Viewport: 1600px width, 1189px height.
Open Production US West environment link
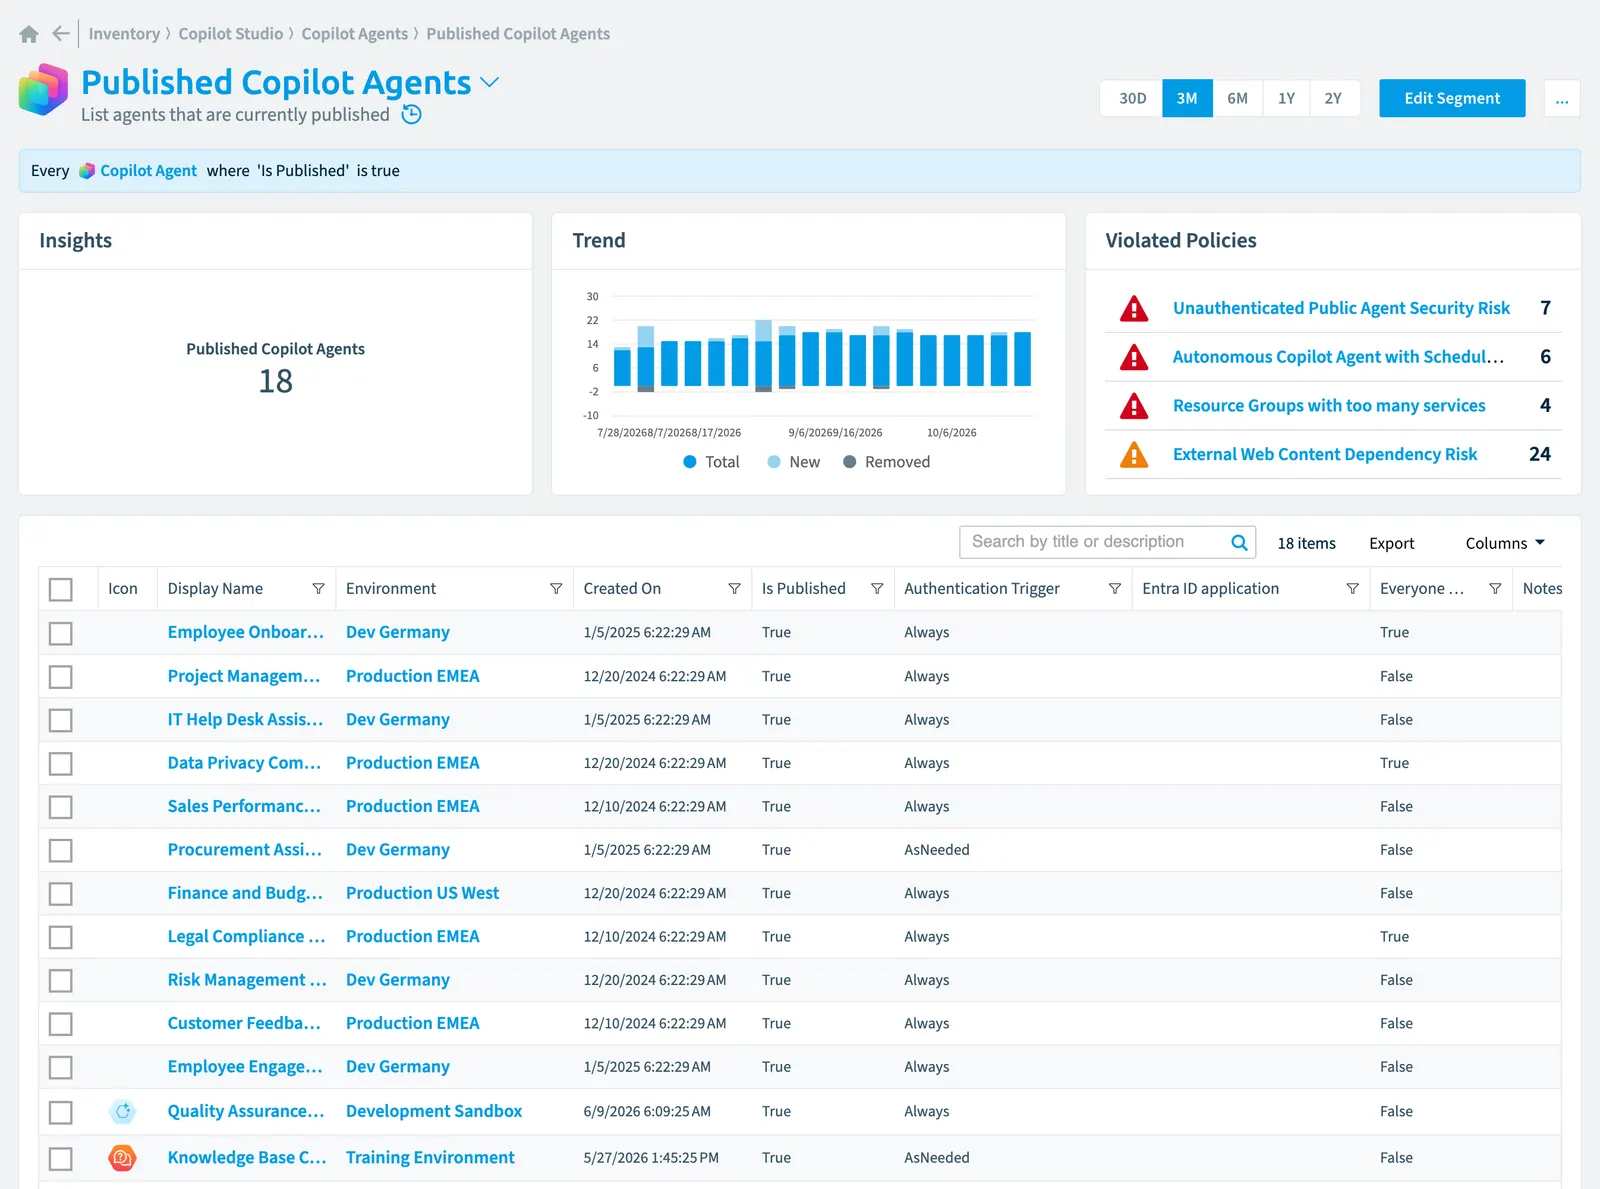422,893
